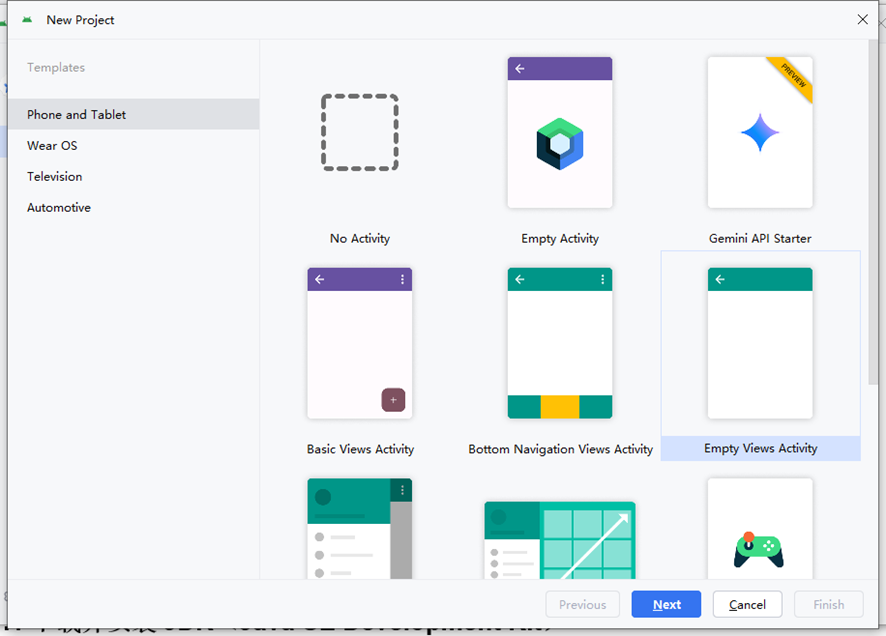Select the Basic Views Activity template
The width and height of the screenshot is (886, 636).
(x=359, y=343)
